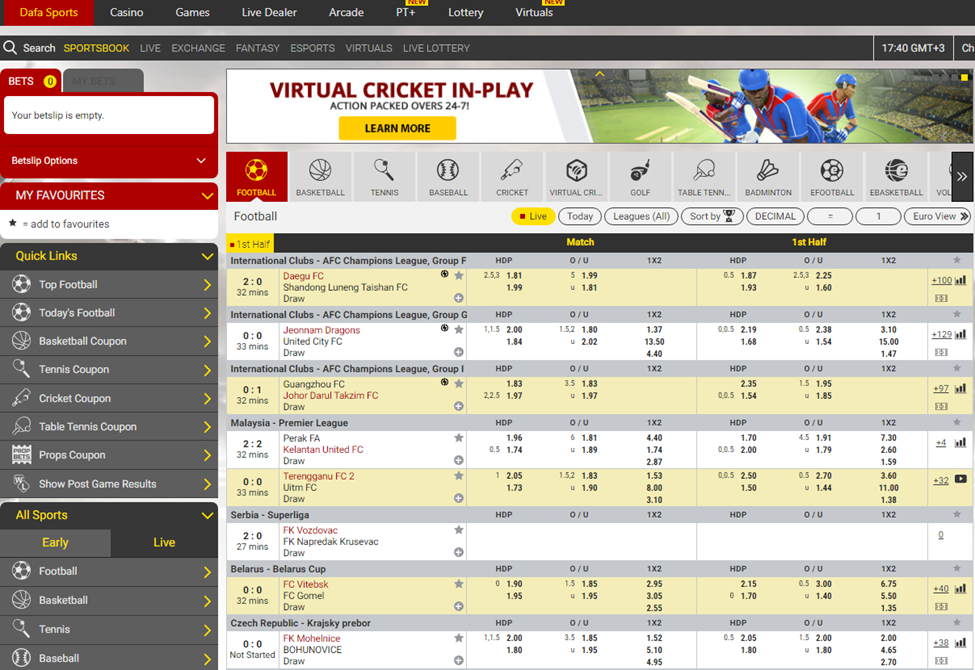Toggle the Live filter pill
Image resolution: width=975 pixels, height=670 pixels.
[533, 216]
